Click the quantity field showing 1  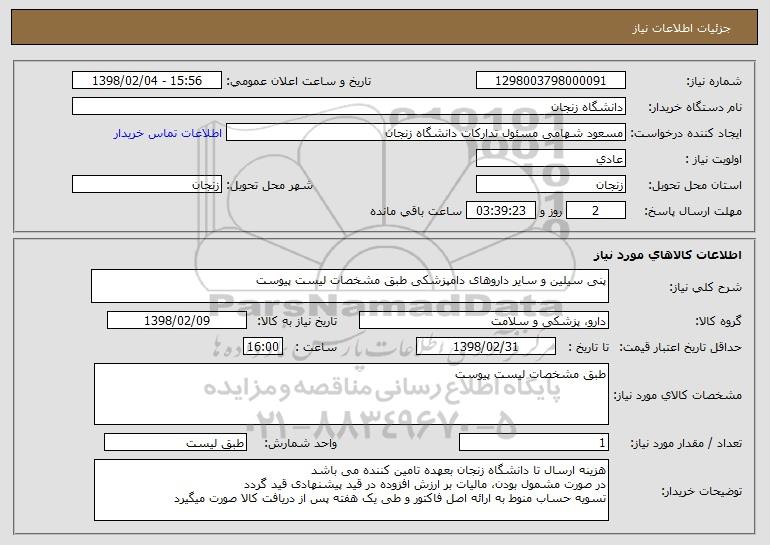[534, 443]
